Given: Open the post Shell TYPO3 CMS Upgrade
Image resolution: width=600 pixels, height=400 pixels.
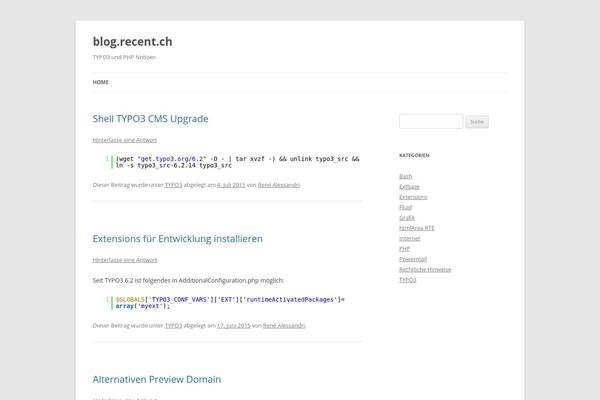Looking at the screenshot, I should [x=150, y=119].
